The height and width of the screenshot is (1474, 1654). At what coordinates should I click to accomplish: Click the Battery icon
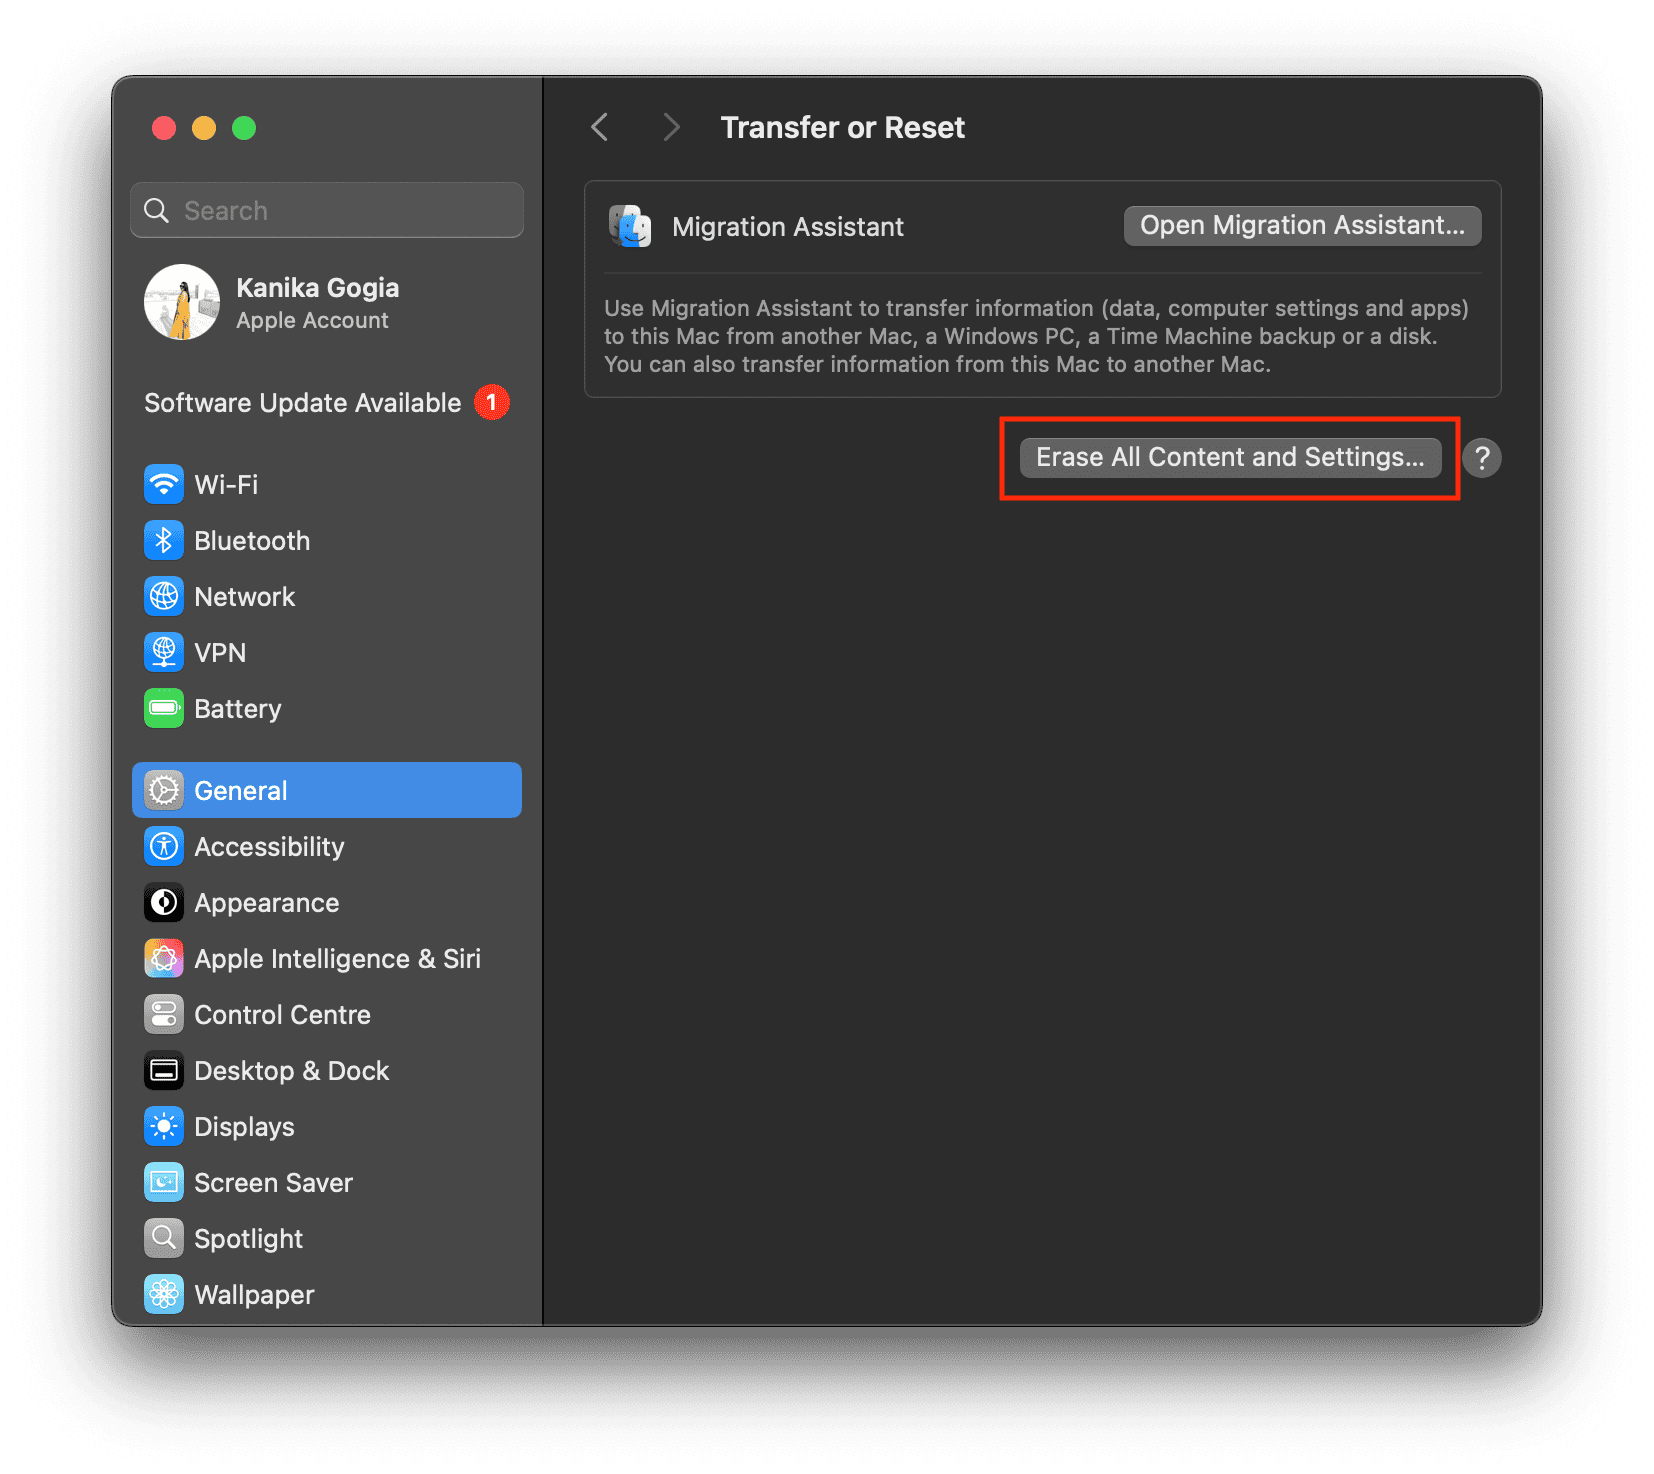point(164,709)
